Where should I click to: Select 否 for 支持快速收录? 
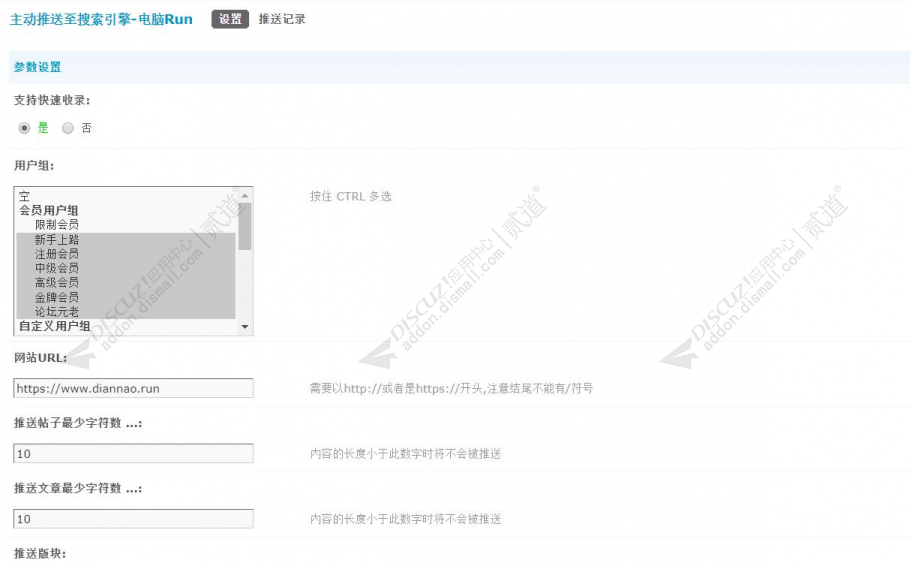(68, 128)
